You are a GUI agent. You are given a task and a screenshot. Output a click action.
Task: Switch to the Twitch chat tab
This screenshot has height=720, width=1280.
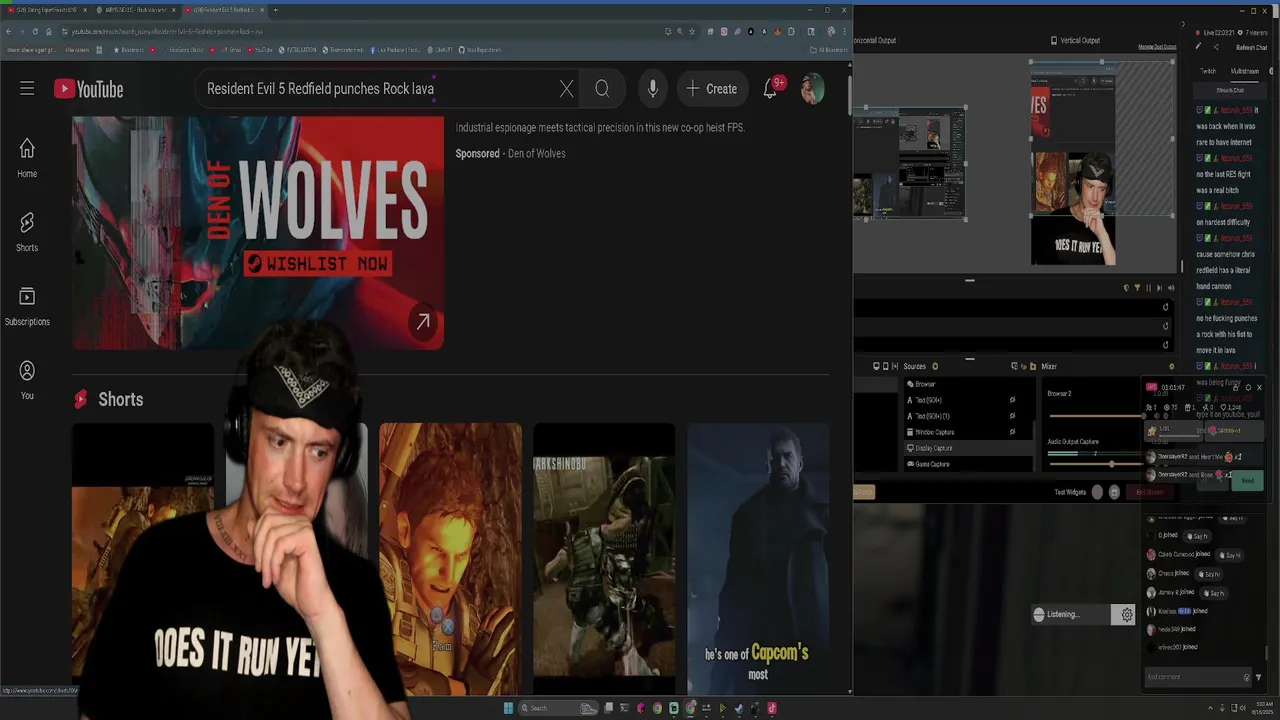pos(1208,71)
